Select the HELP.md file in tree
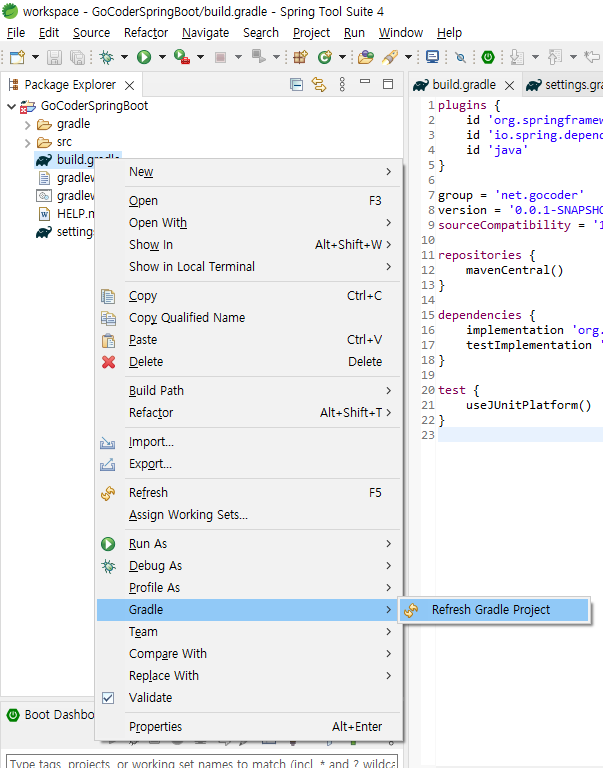The image size is (603, 768). 65,214
